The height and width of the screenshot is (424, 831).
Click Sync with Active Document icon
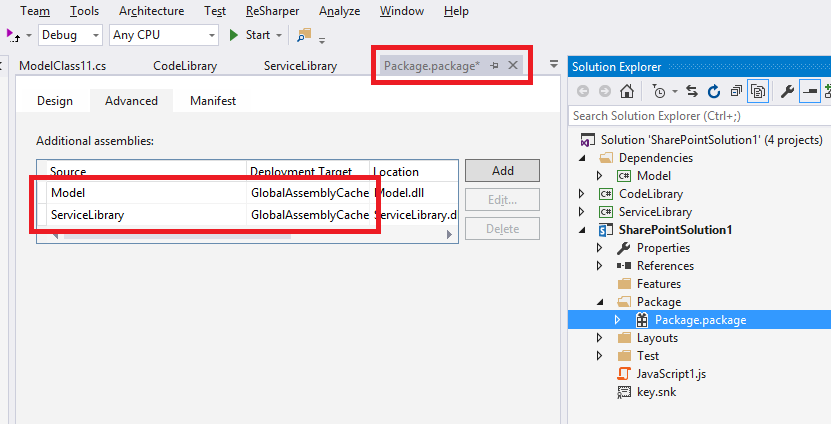coord(691,91)
